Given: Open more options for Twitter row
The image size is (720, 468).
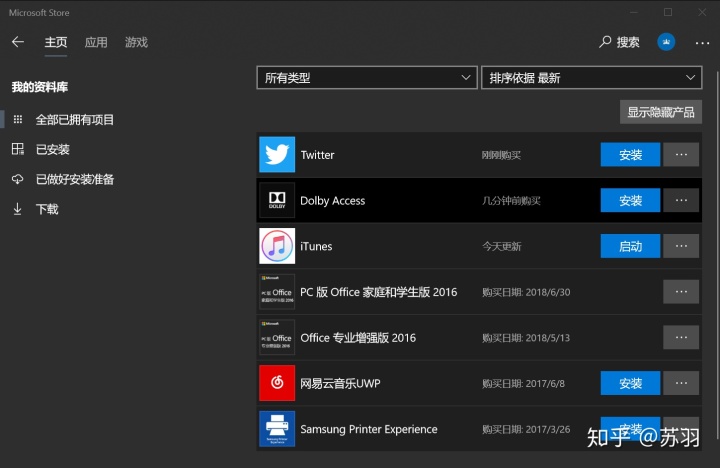Looking at the screenshot, I should (681, 154).
